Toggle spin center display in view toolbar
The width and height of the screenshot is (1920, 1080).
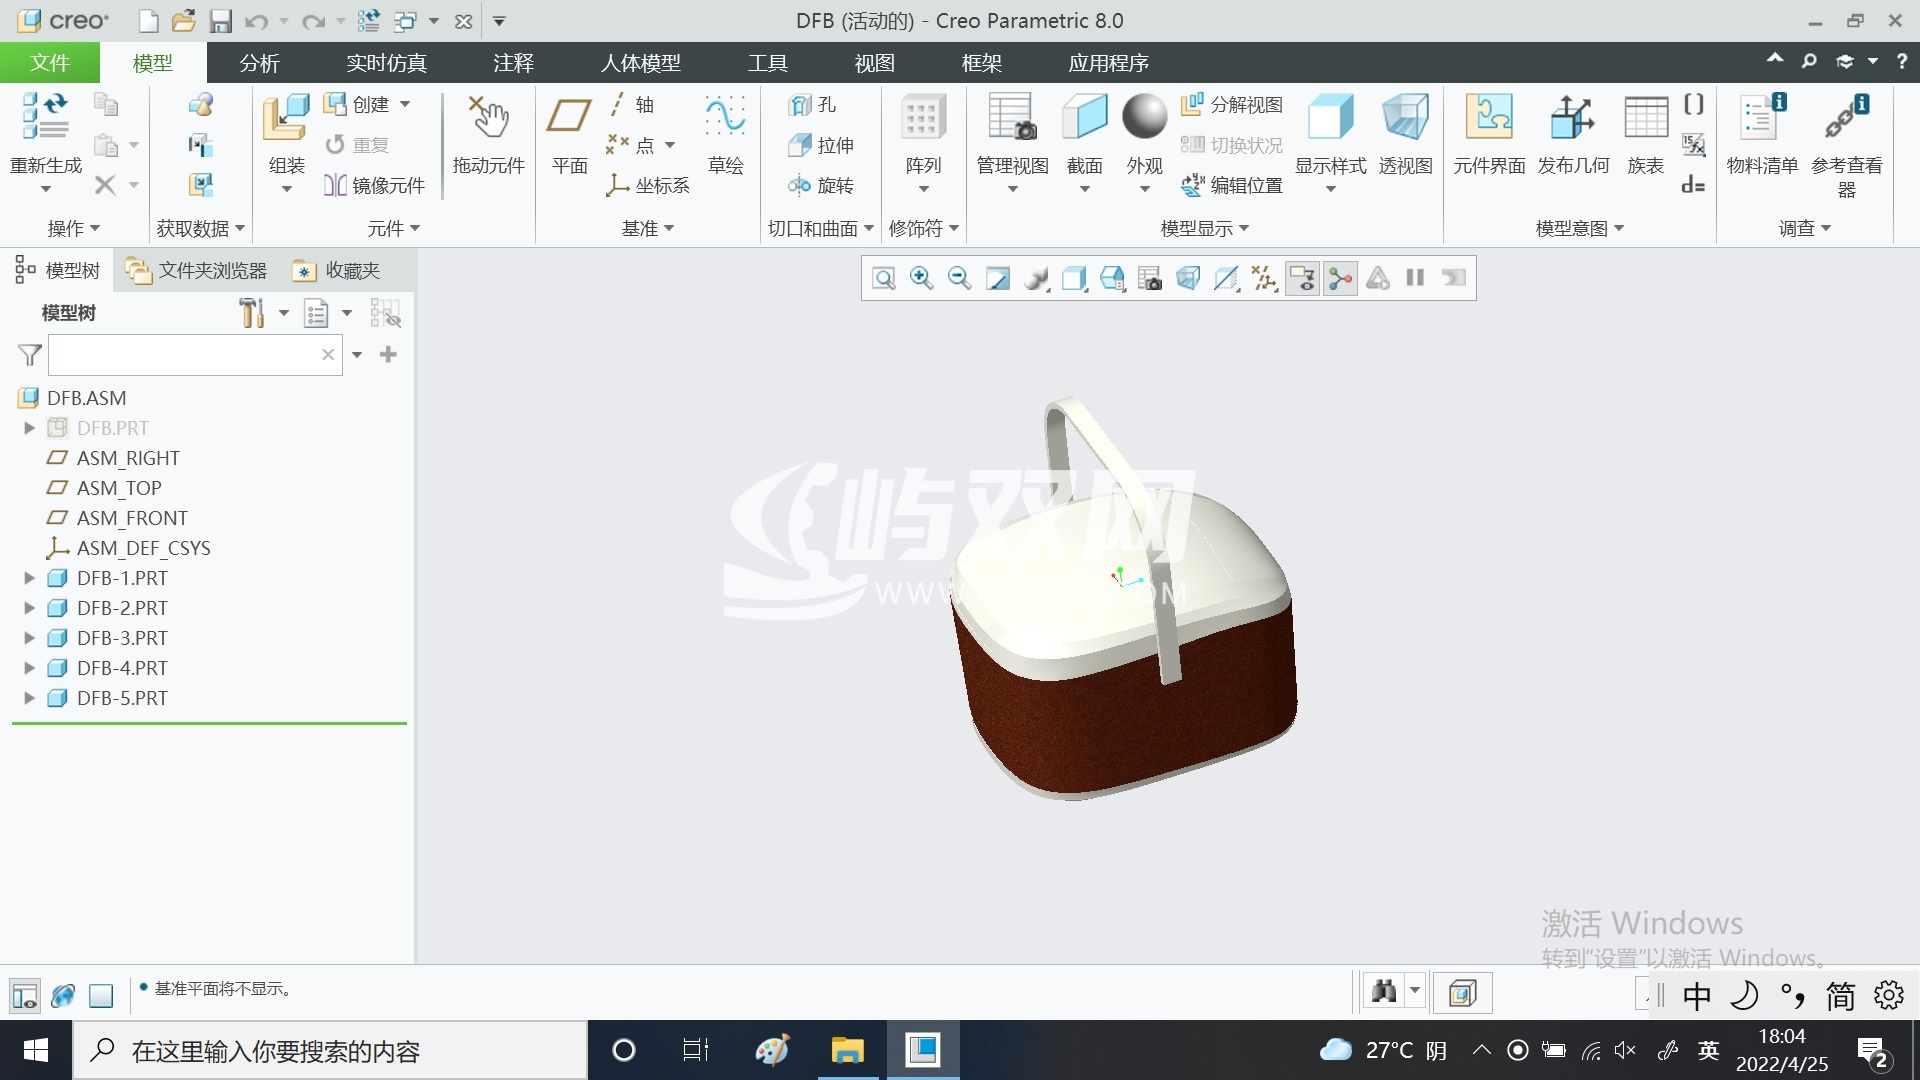tap(1340, 278)
